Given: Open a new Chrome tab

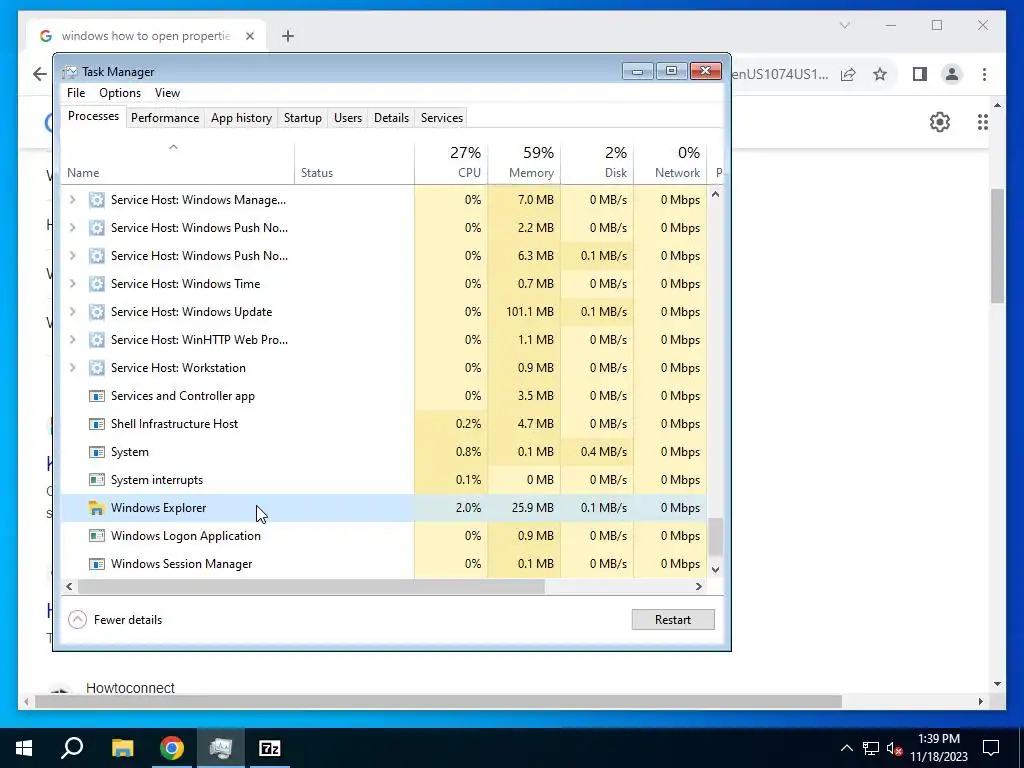Looking at the screenshot, I should [x=288, y=36].
